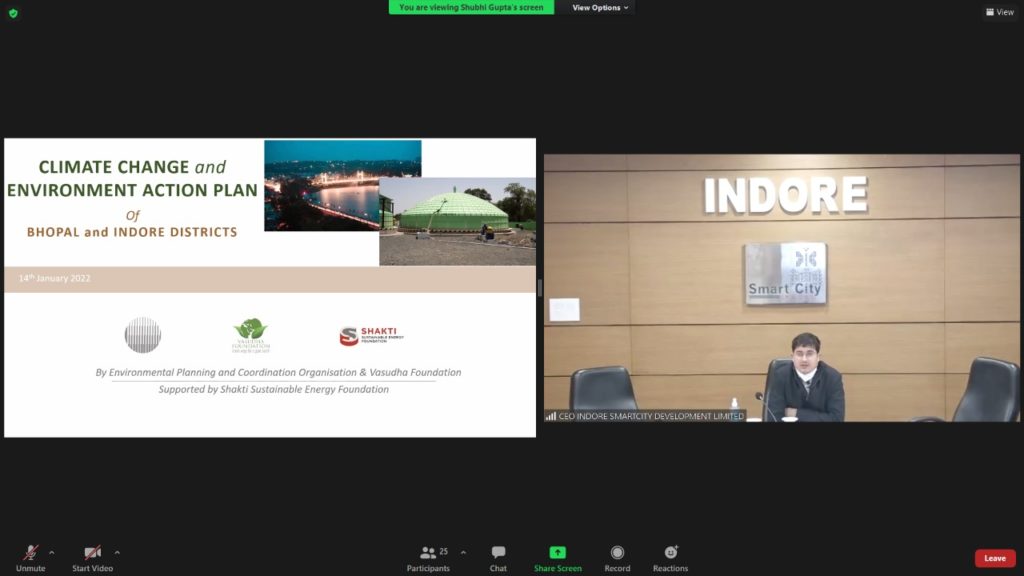
Task: Click the round striped EPCO logo
Action: 143,335
